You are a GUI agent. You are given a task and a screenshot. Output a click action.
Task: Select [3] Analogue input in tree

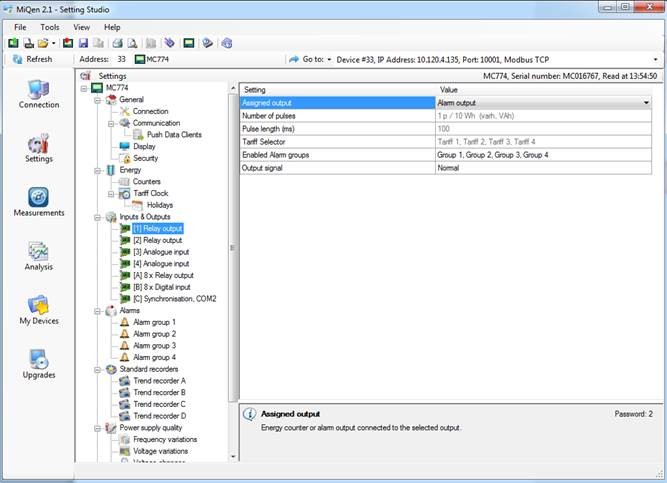[x=161, y=252]
